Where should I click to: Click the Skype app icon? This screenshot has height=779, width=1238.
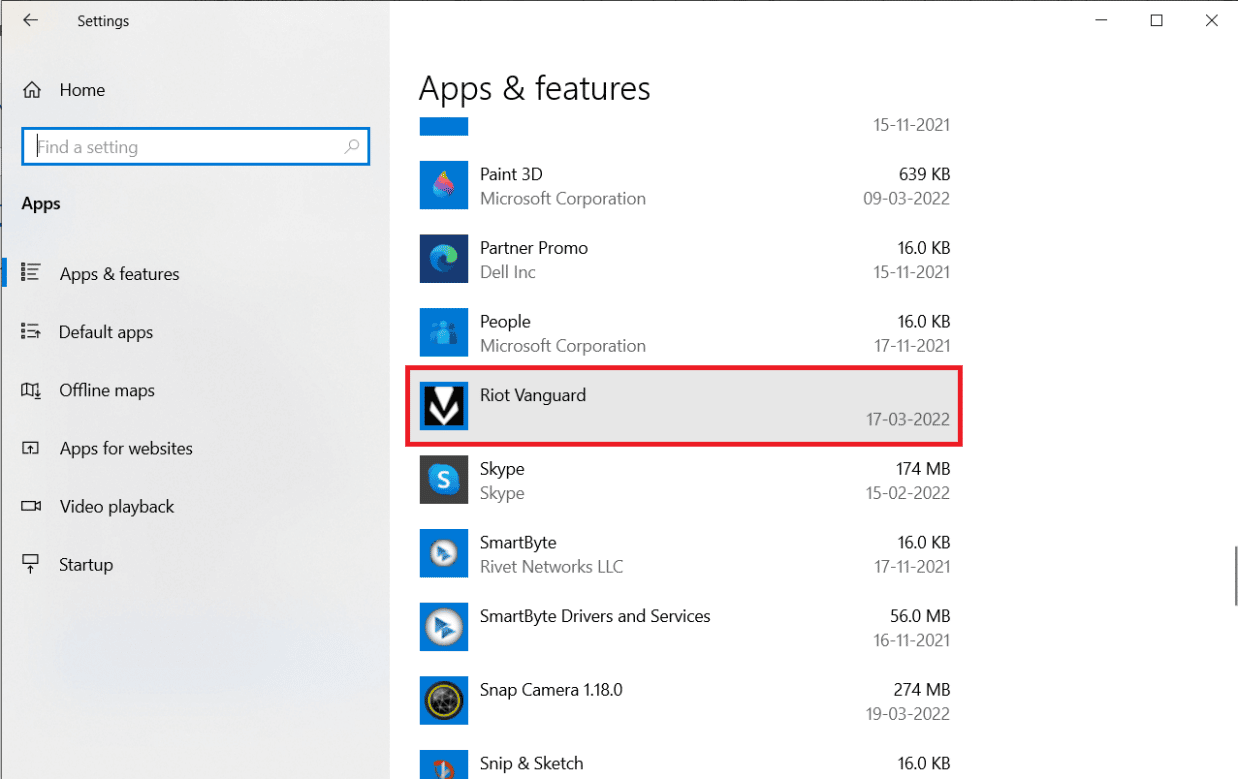pyautogui.click(x=444, y=481)
